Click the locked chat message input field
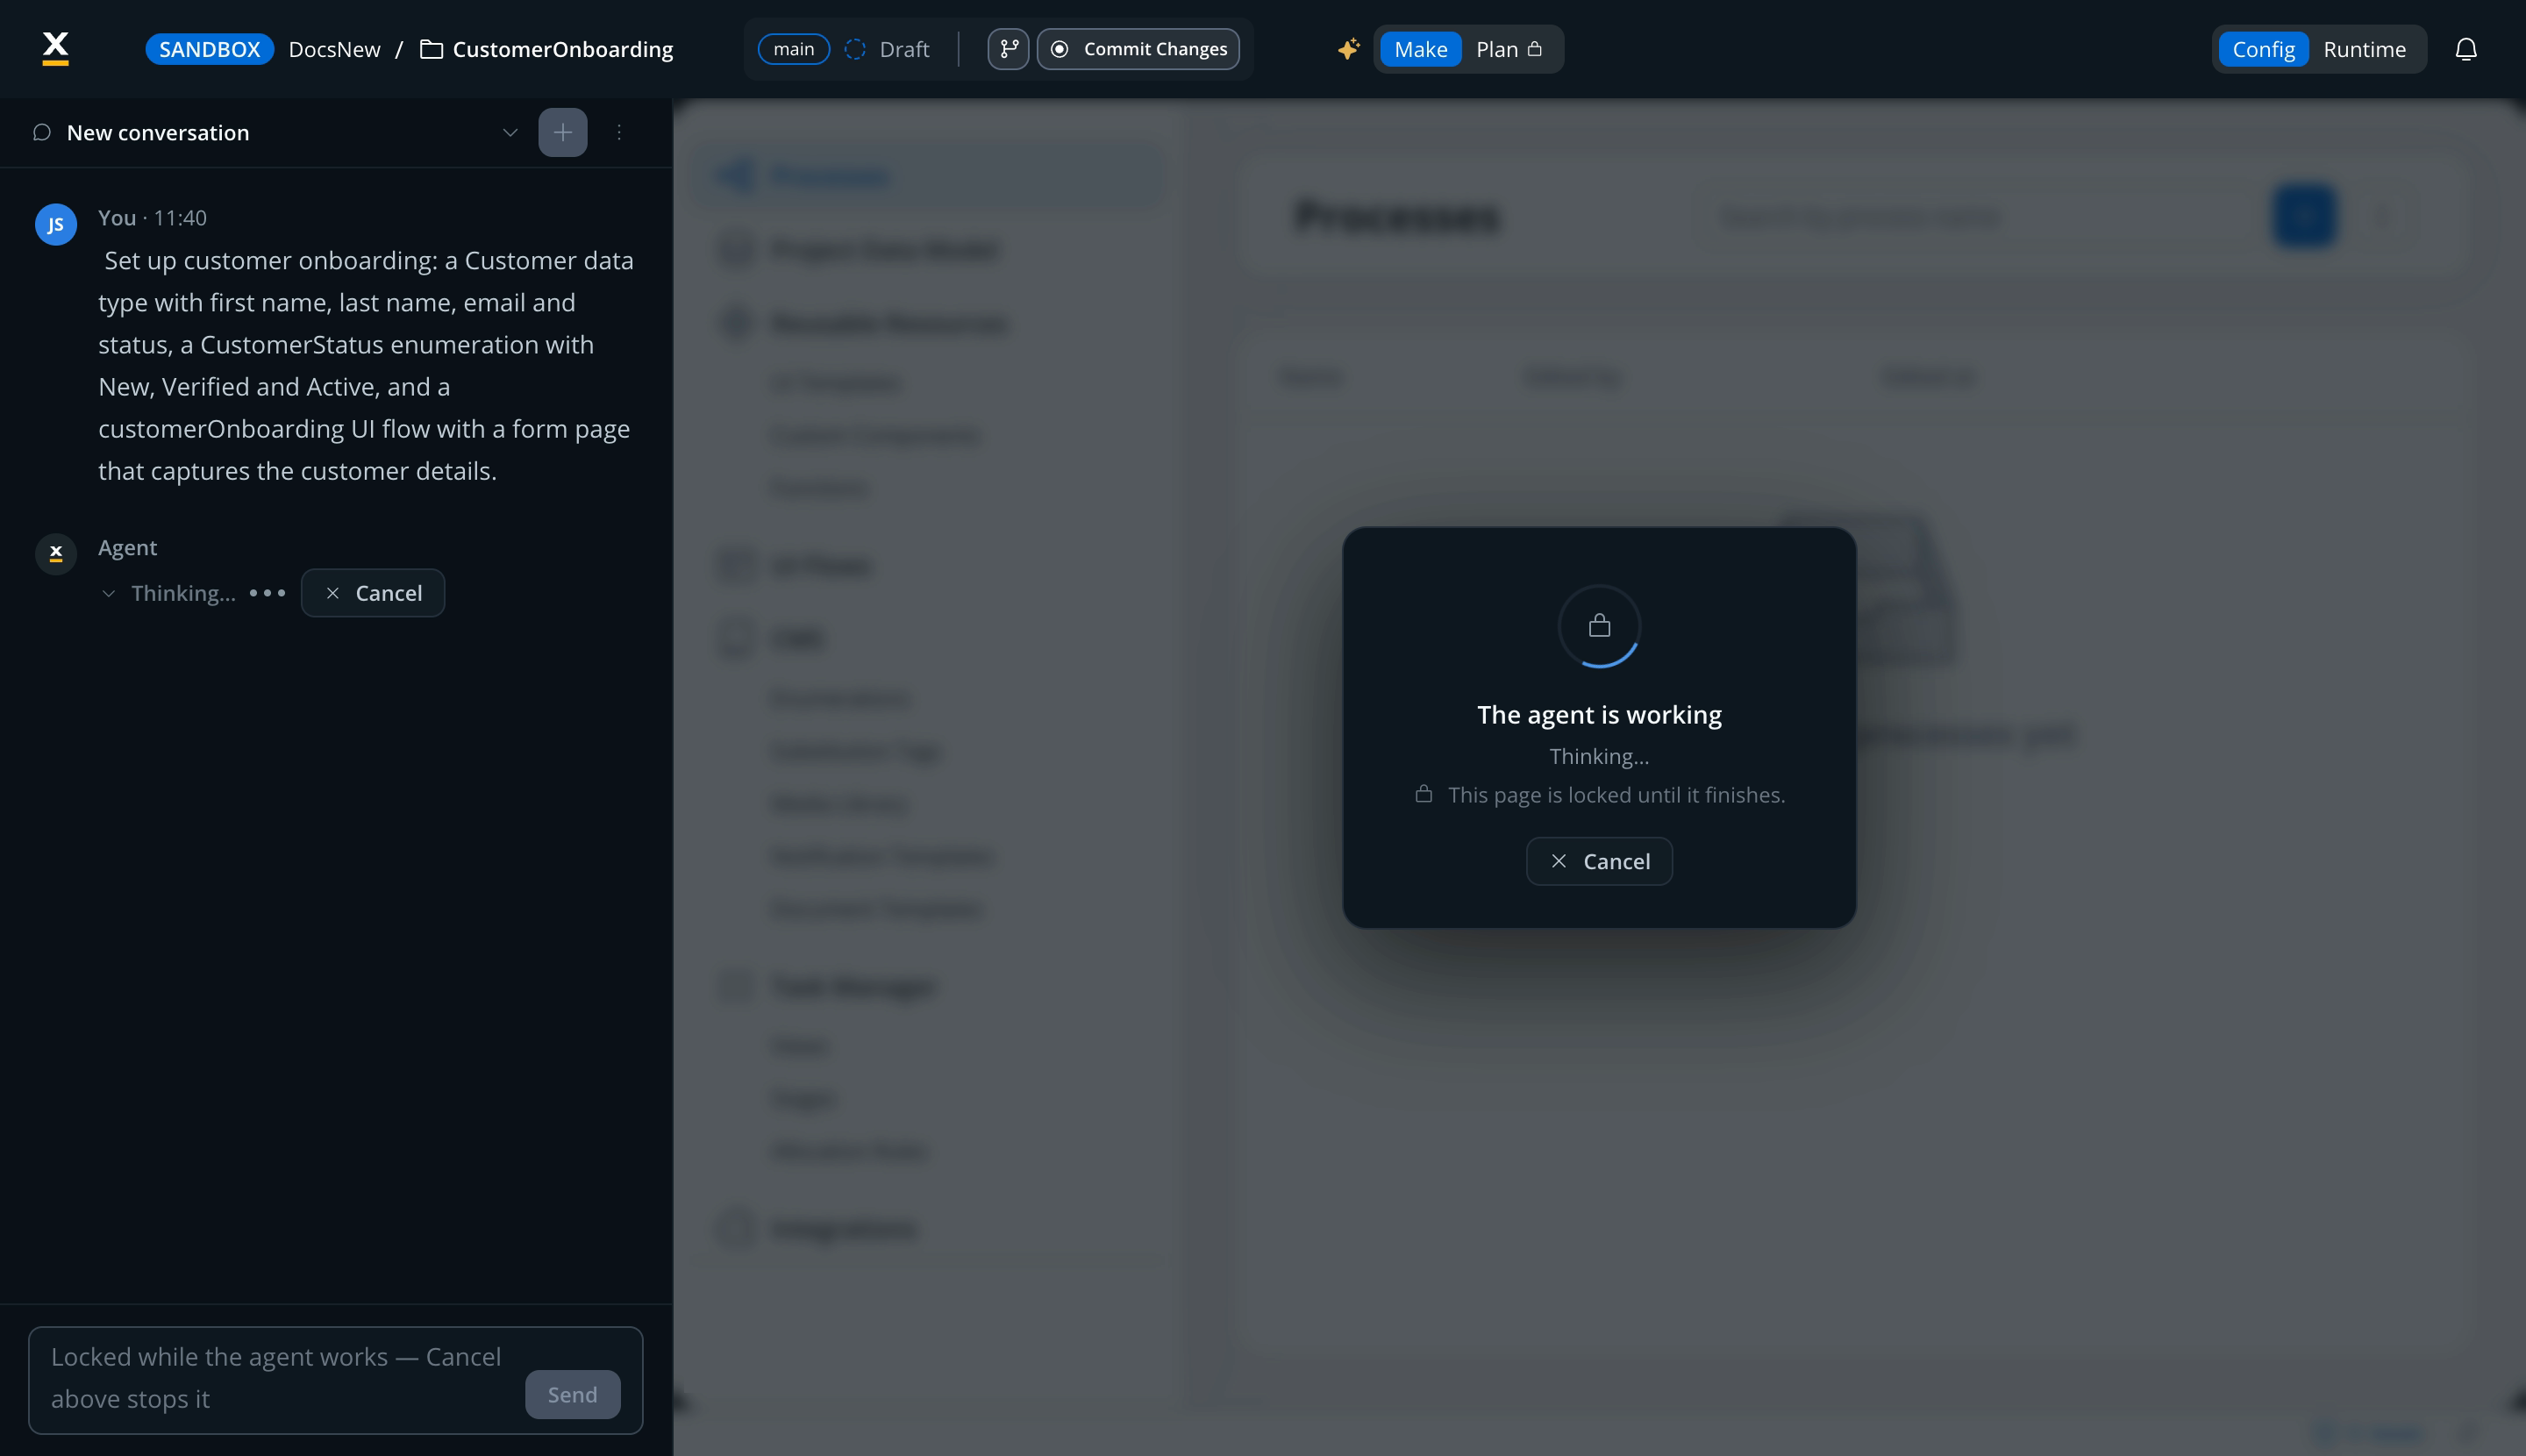 click(x=336, y=1380)
